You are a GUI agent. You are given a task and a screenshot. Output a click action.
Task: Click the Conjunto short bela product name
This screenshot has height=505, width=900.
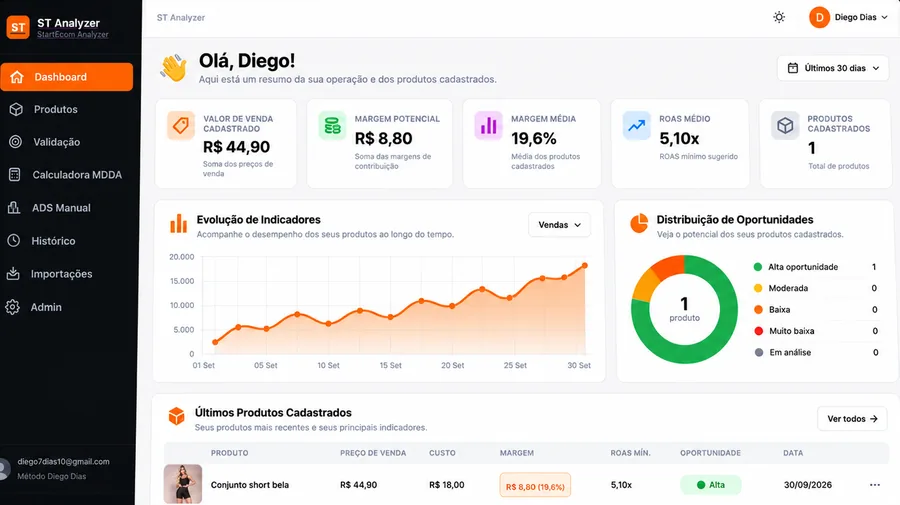pyautogui.click(x=250, y=485)
